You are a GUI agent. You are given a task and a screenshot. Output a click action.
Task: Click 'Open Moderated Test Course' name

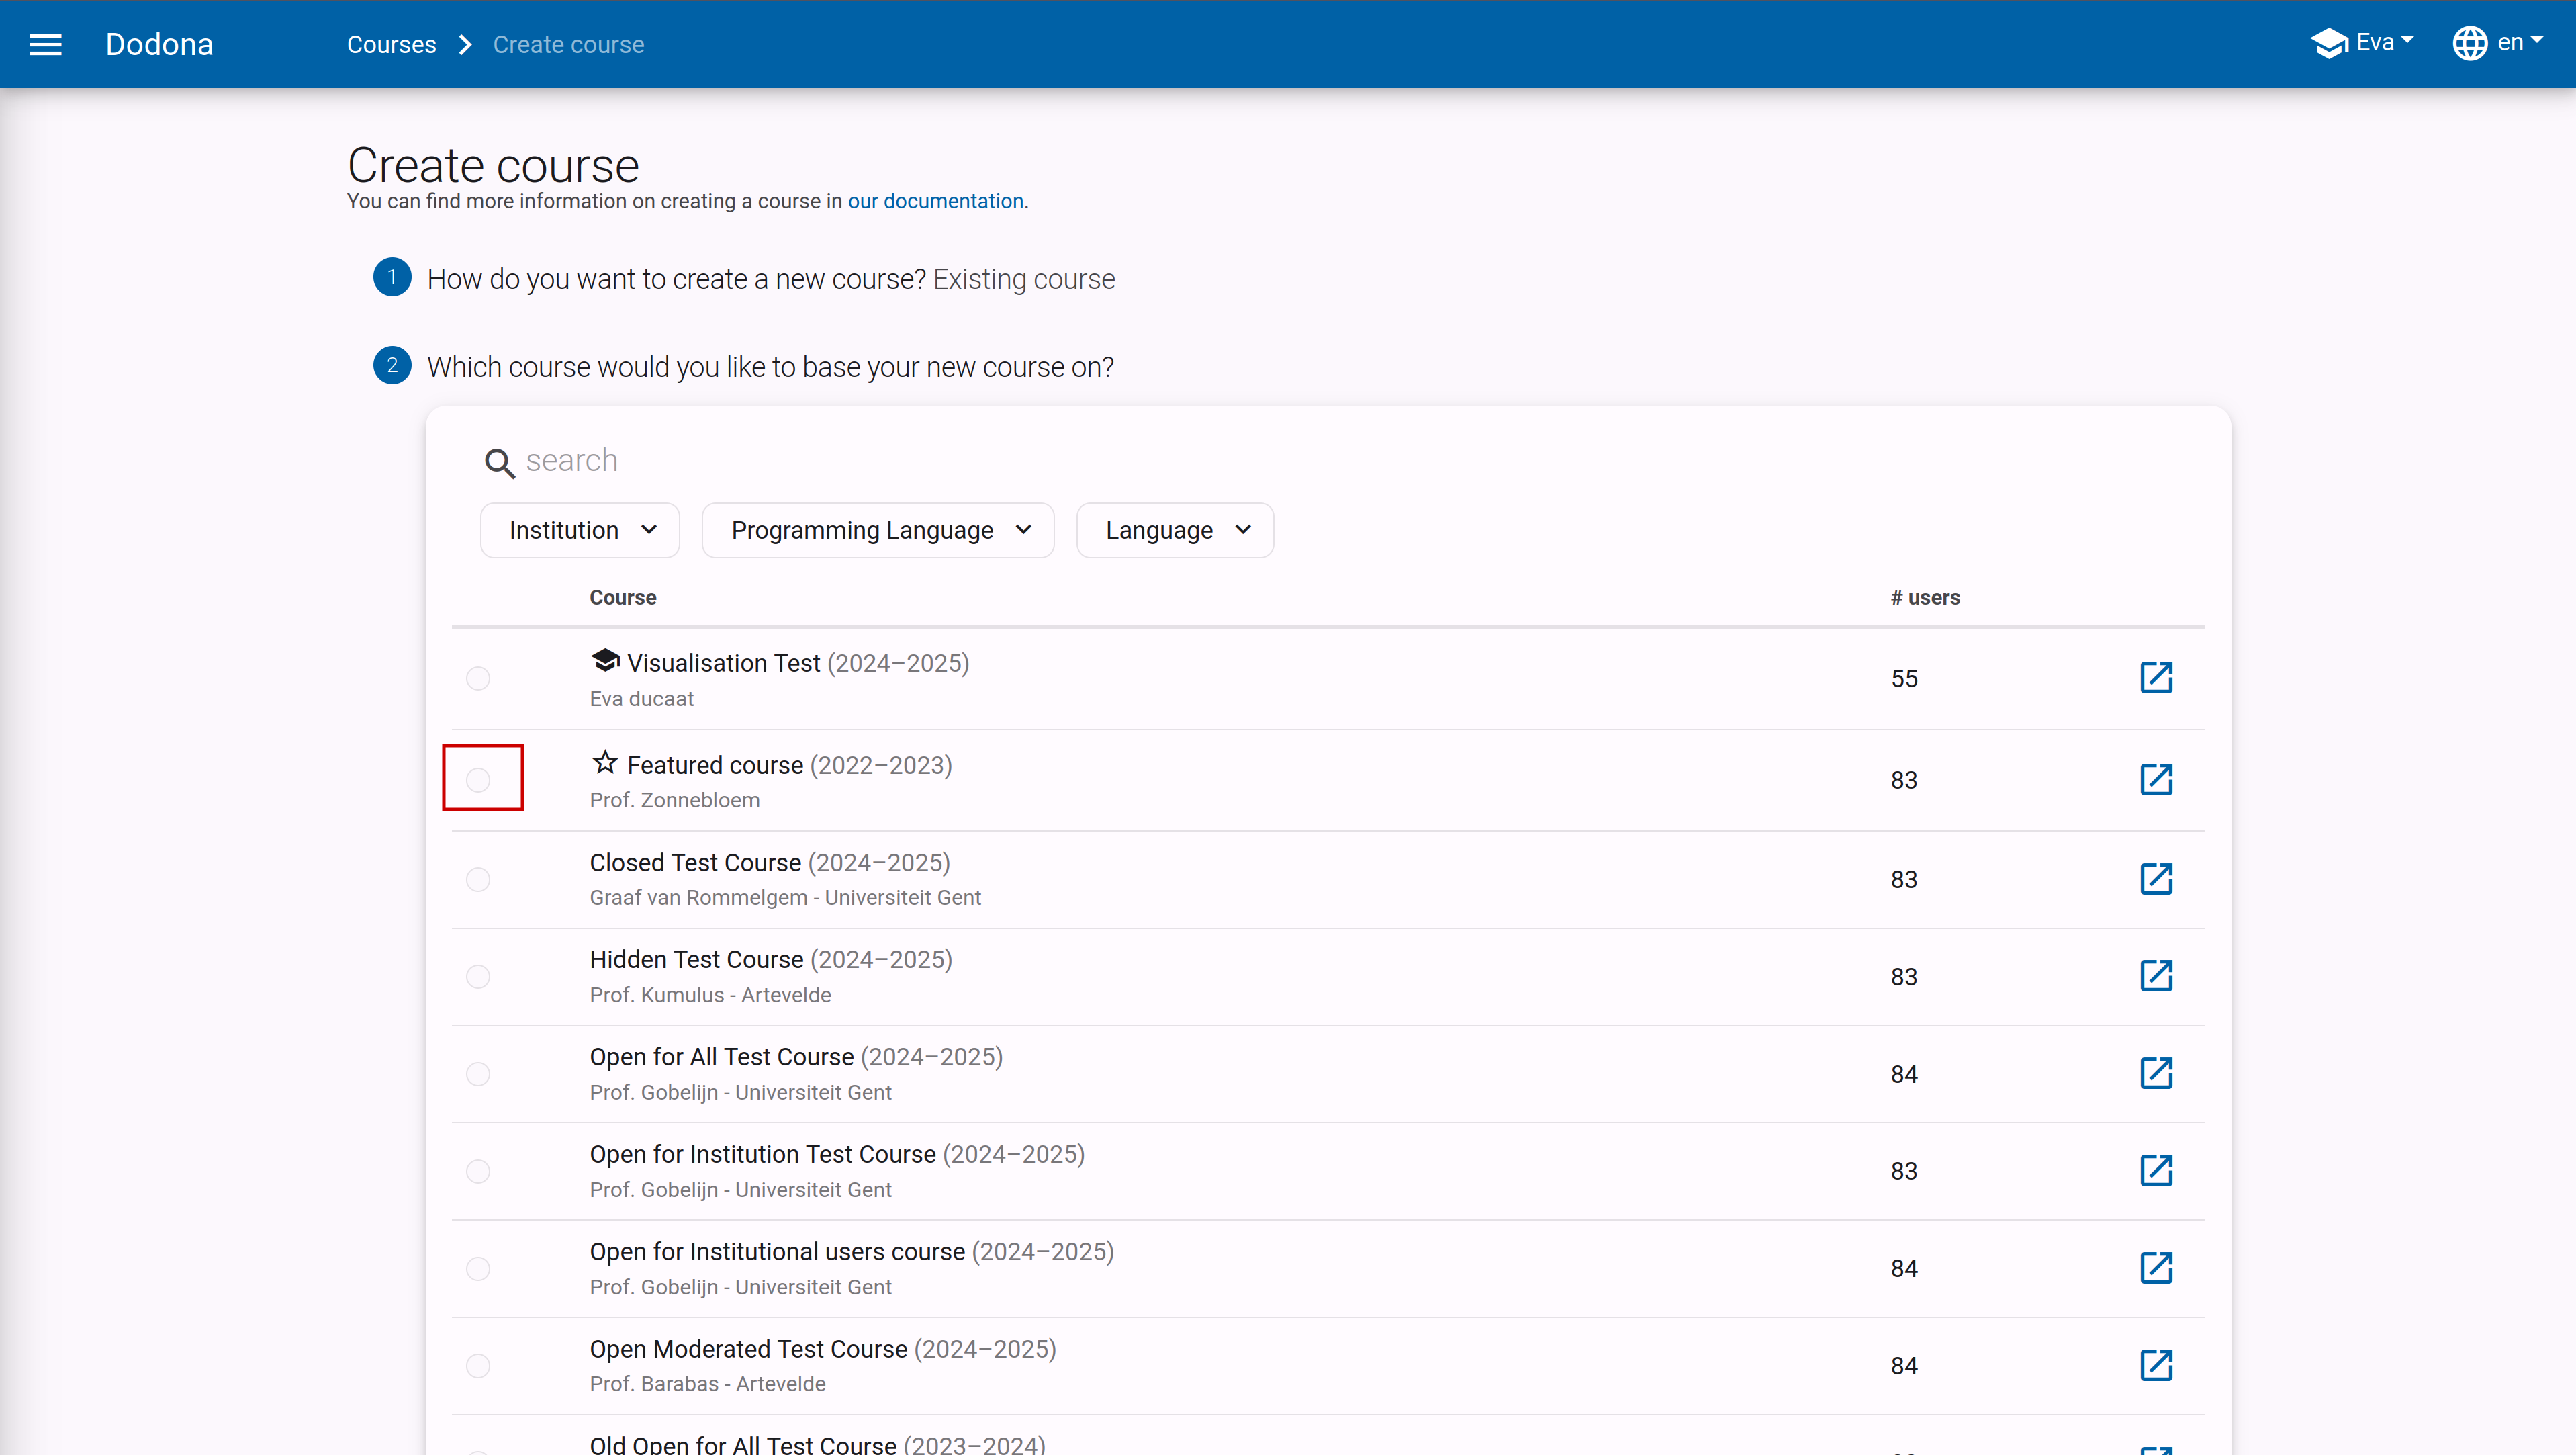(x=748, y=1349)
